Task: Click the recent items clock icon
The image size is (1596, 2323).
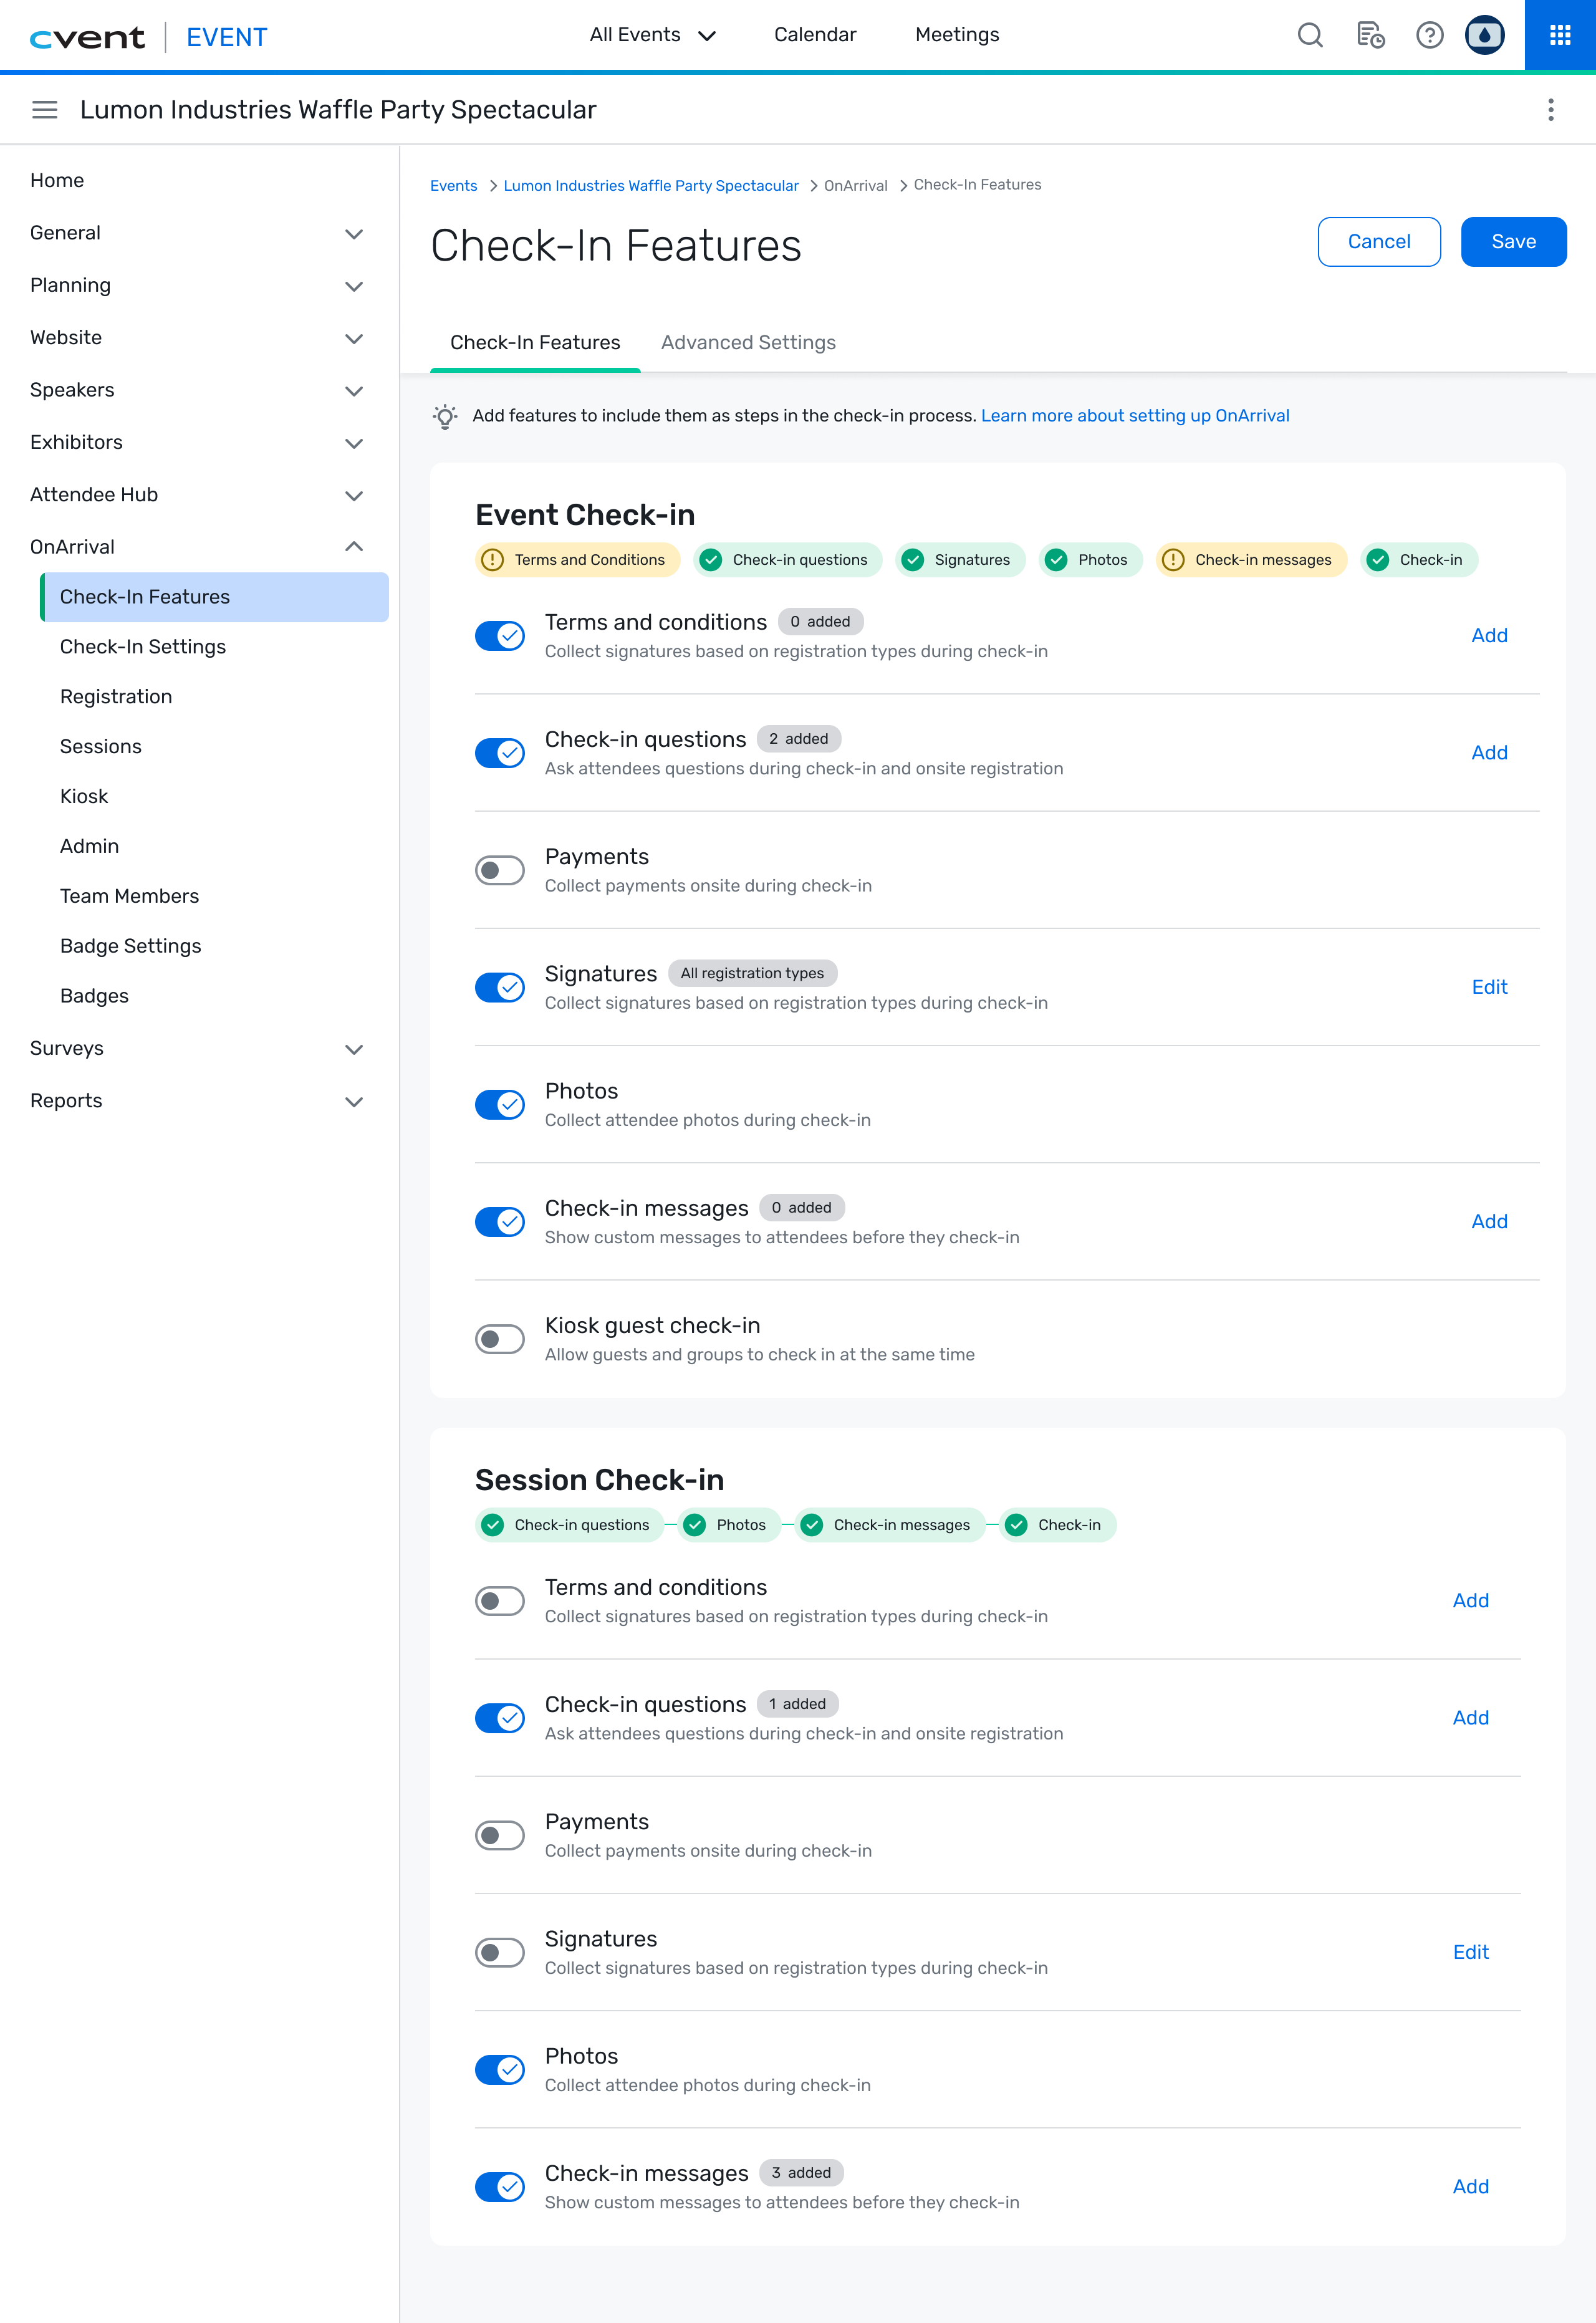Action: click(1370, 35)
